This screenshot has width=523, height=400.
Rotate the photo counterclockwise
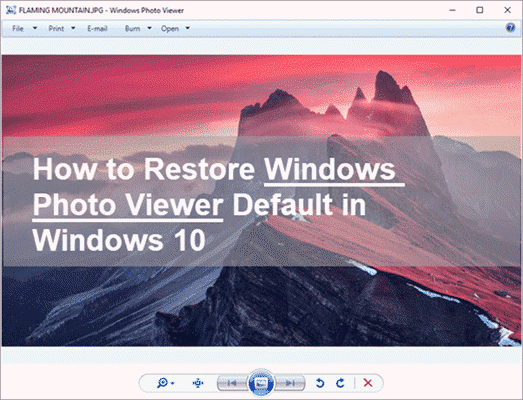[x=320, y=383]
